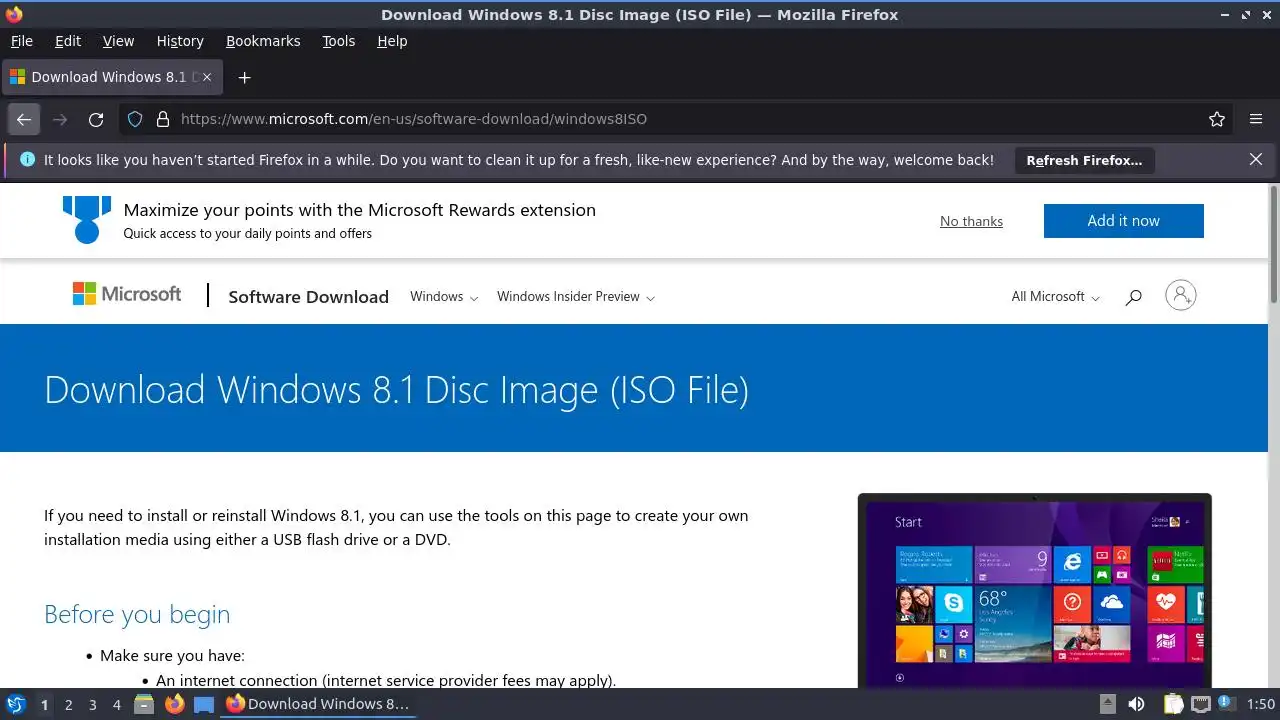The height and width of the screenshot is (720, 1280).
Task: Switch to workspace 2 in pager
Action: pyautogui.click(x=68, y=705)
